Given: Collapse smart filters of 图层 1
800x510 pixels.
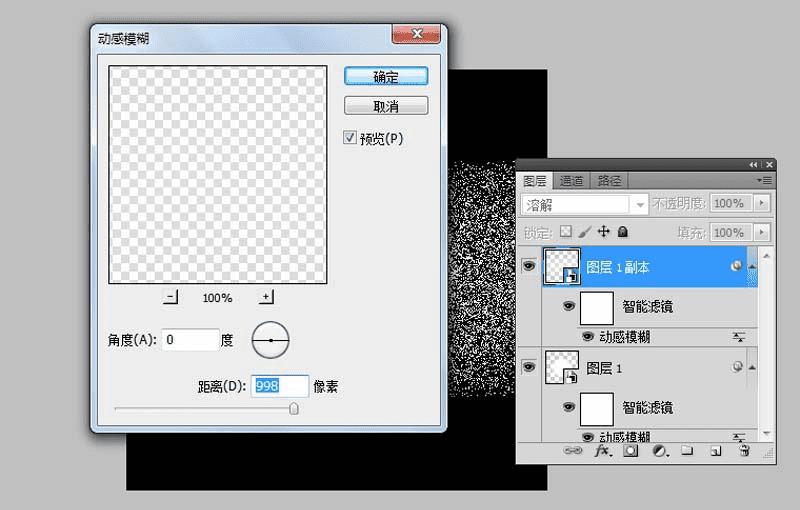Looking at the screenshot, I should click(x=752, y=368).
